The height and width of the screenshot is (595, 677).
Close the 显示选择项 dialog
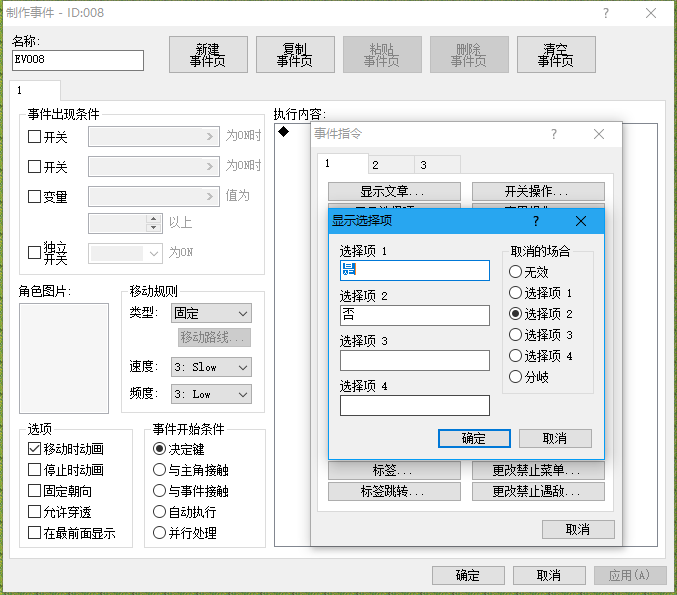[x=581, y=221]
